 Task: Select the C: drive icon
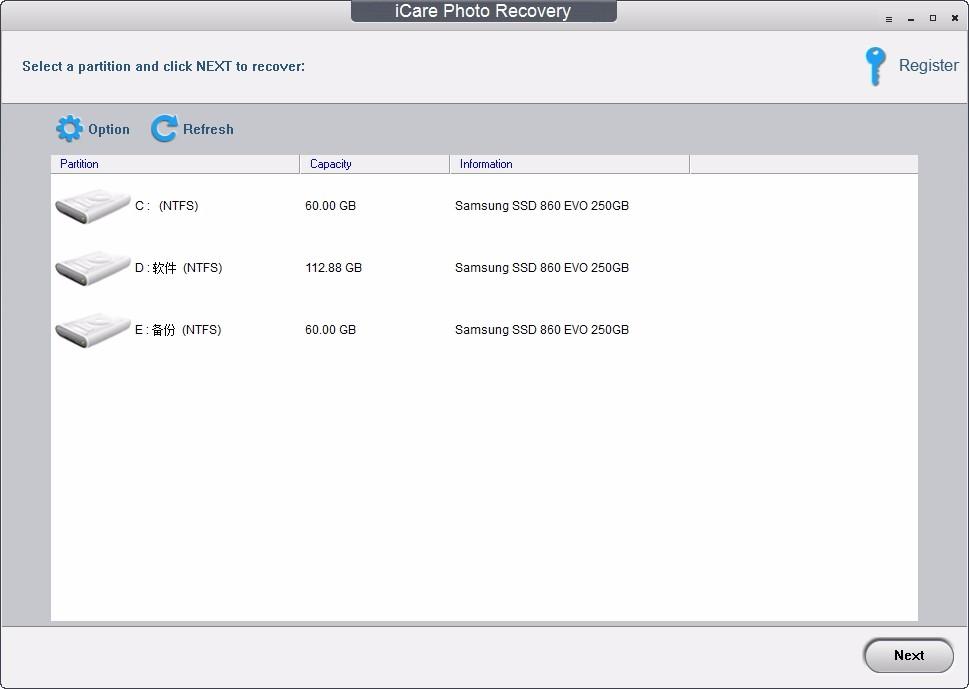[93, 206]
